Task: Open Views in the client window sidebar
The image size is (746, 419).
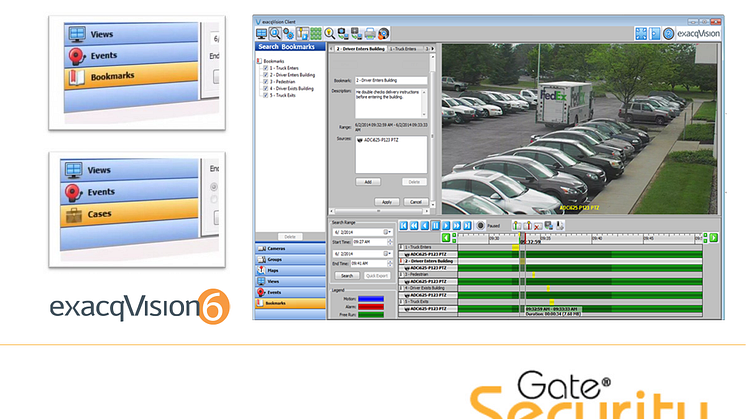Action: (x=290, y=281)
